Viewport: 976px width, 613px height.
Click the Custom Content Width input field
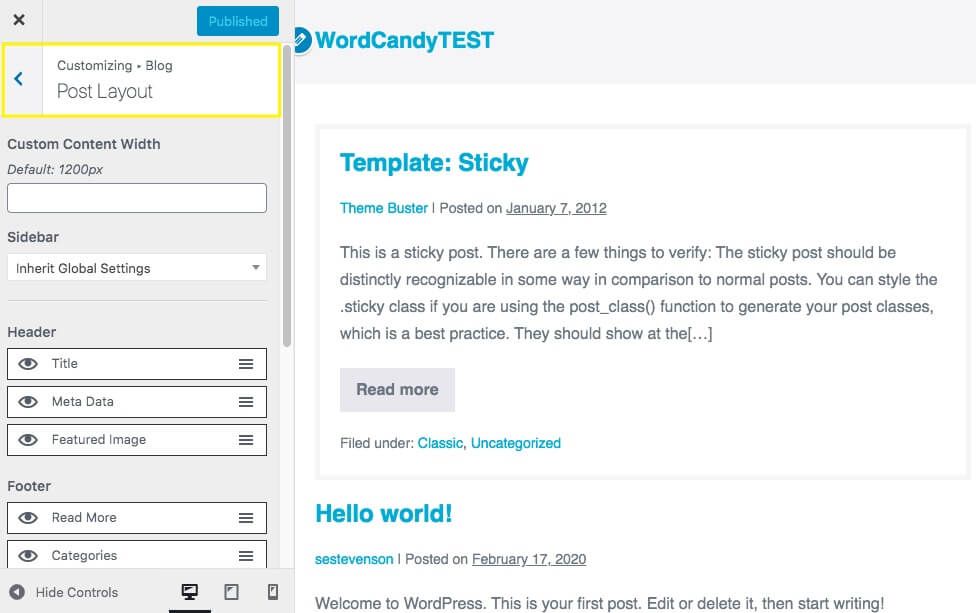137,198
